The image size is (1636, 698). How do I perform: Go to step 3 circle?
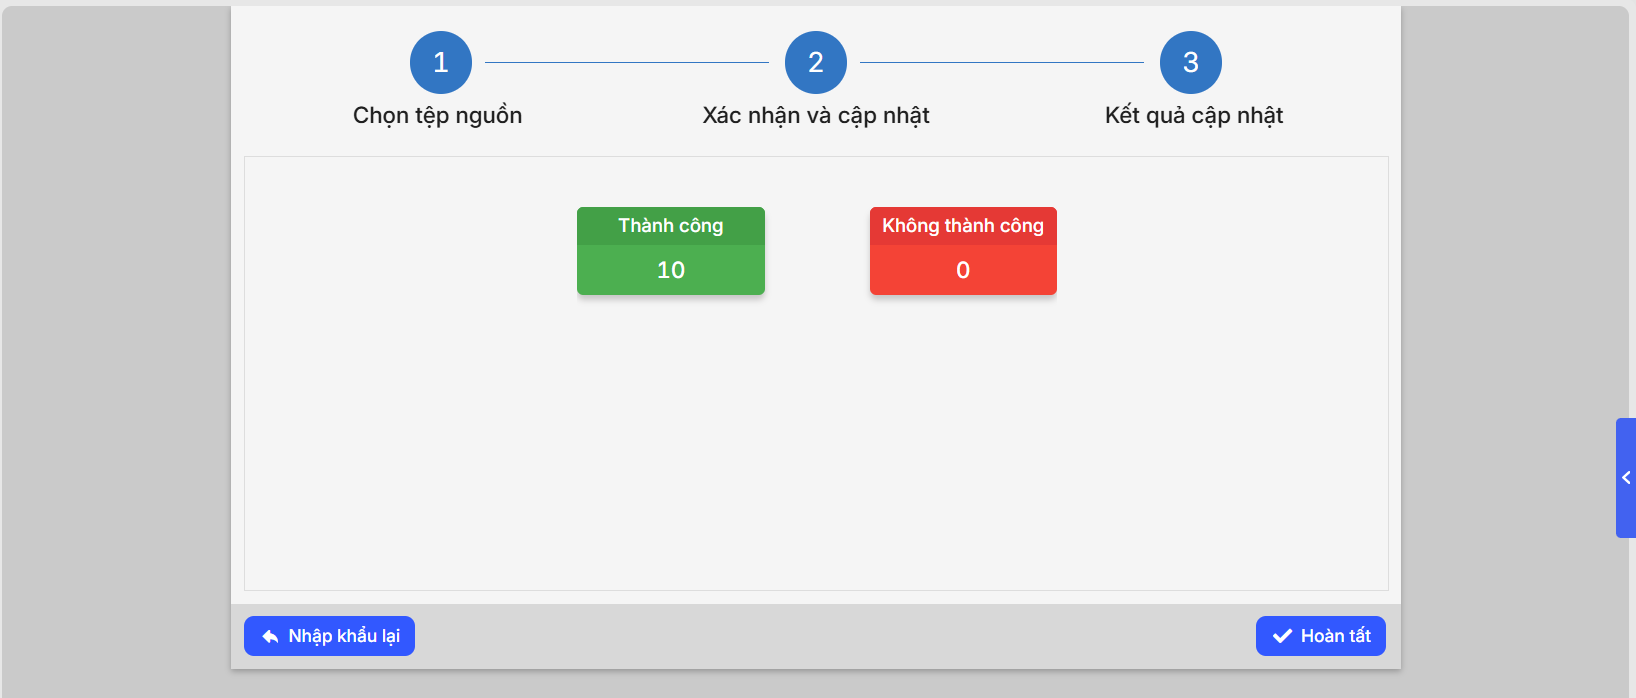tap(1191, 62)
